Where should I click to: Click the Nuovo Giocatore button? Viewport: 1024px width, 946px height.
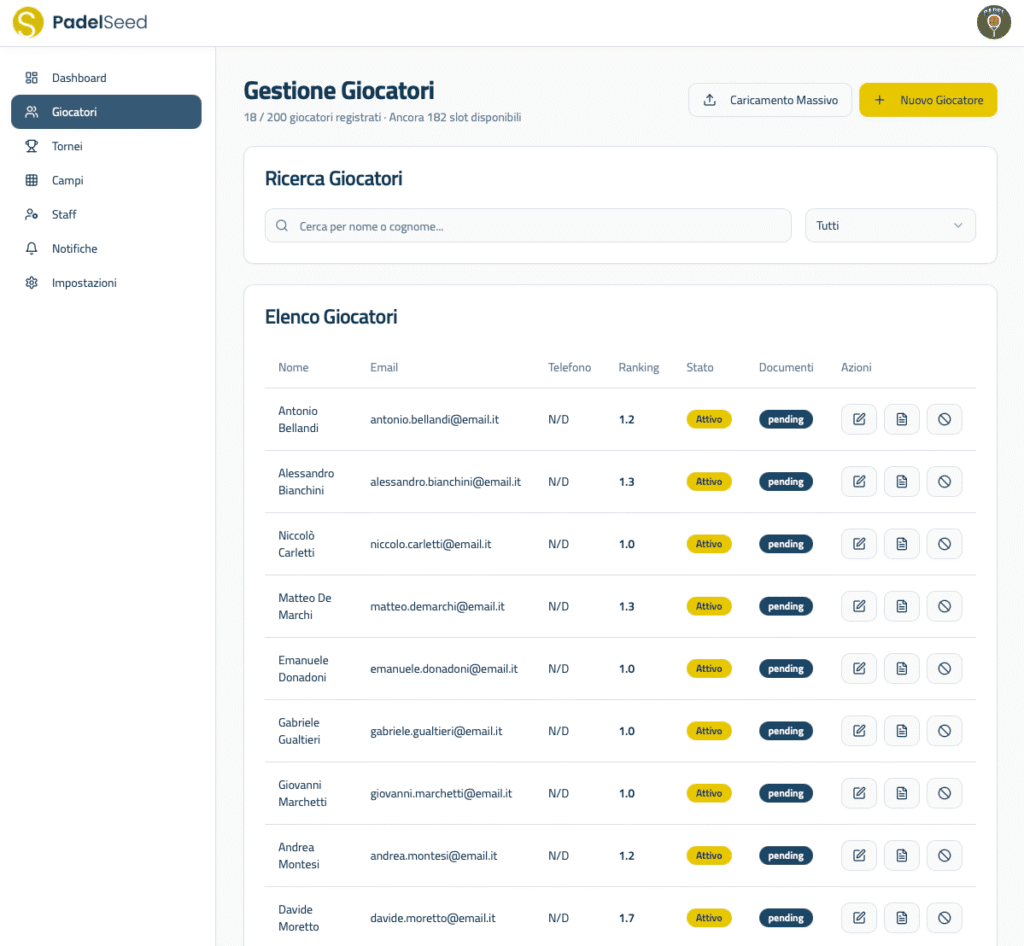(x=927, y=100)
